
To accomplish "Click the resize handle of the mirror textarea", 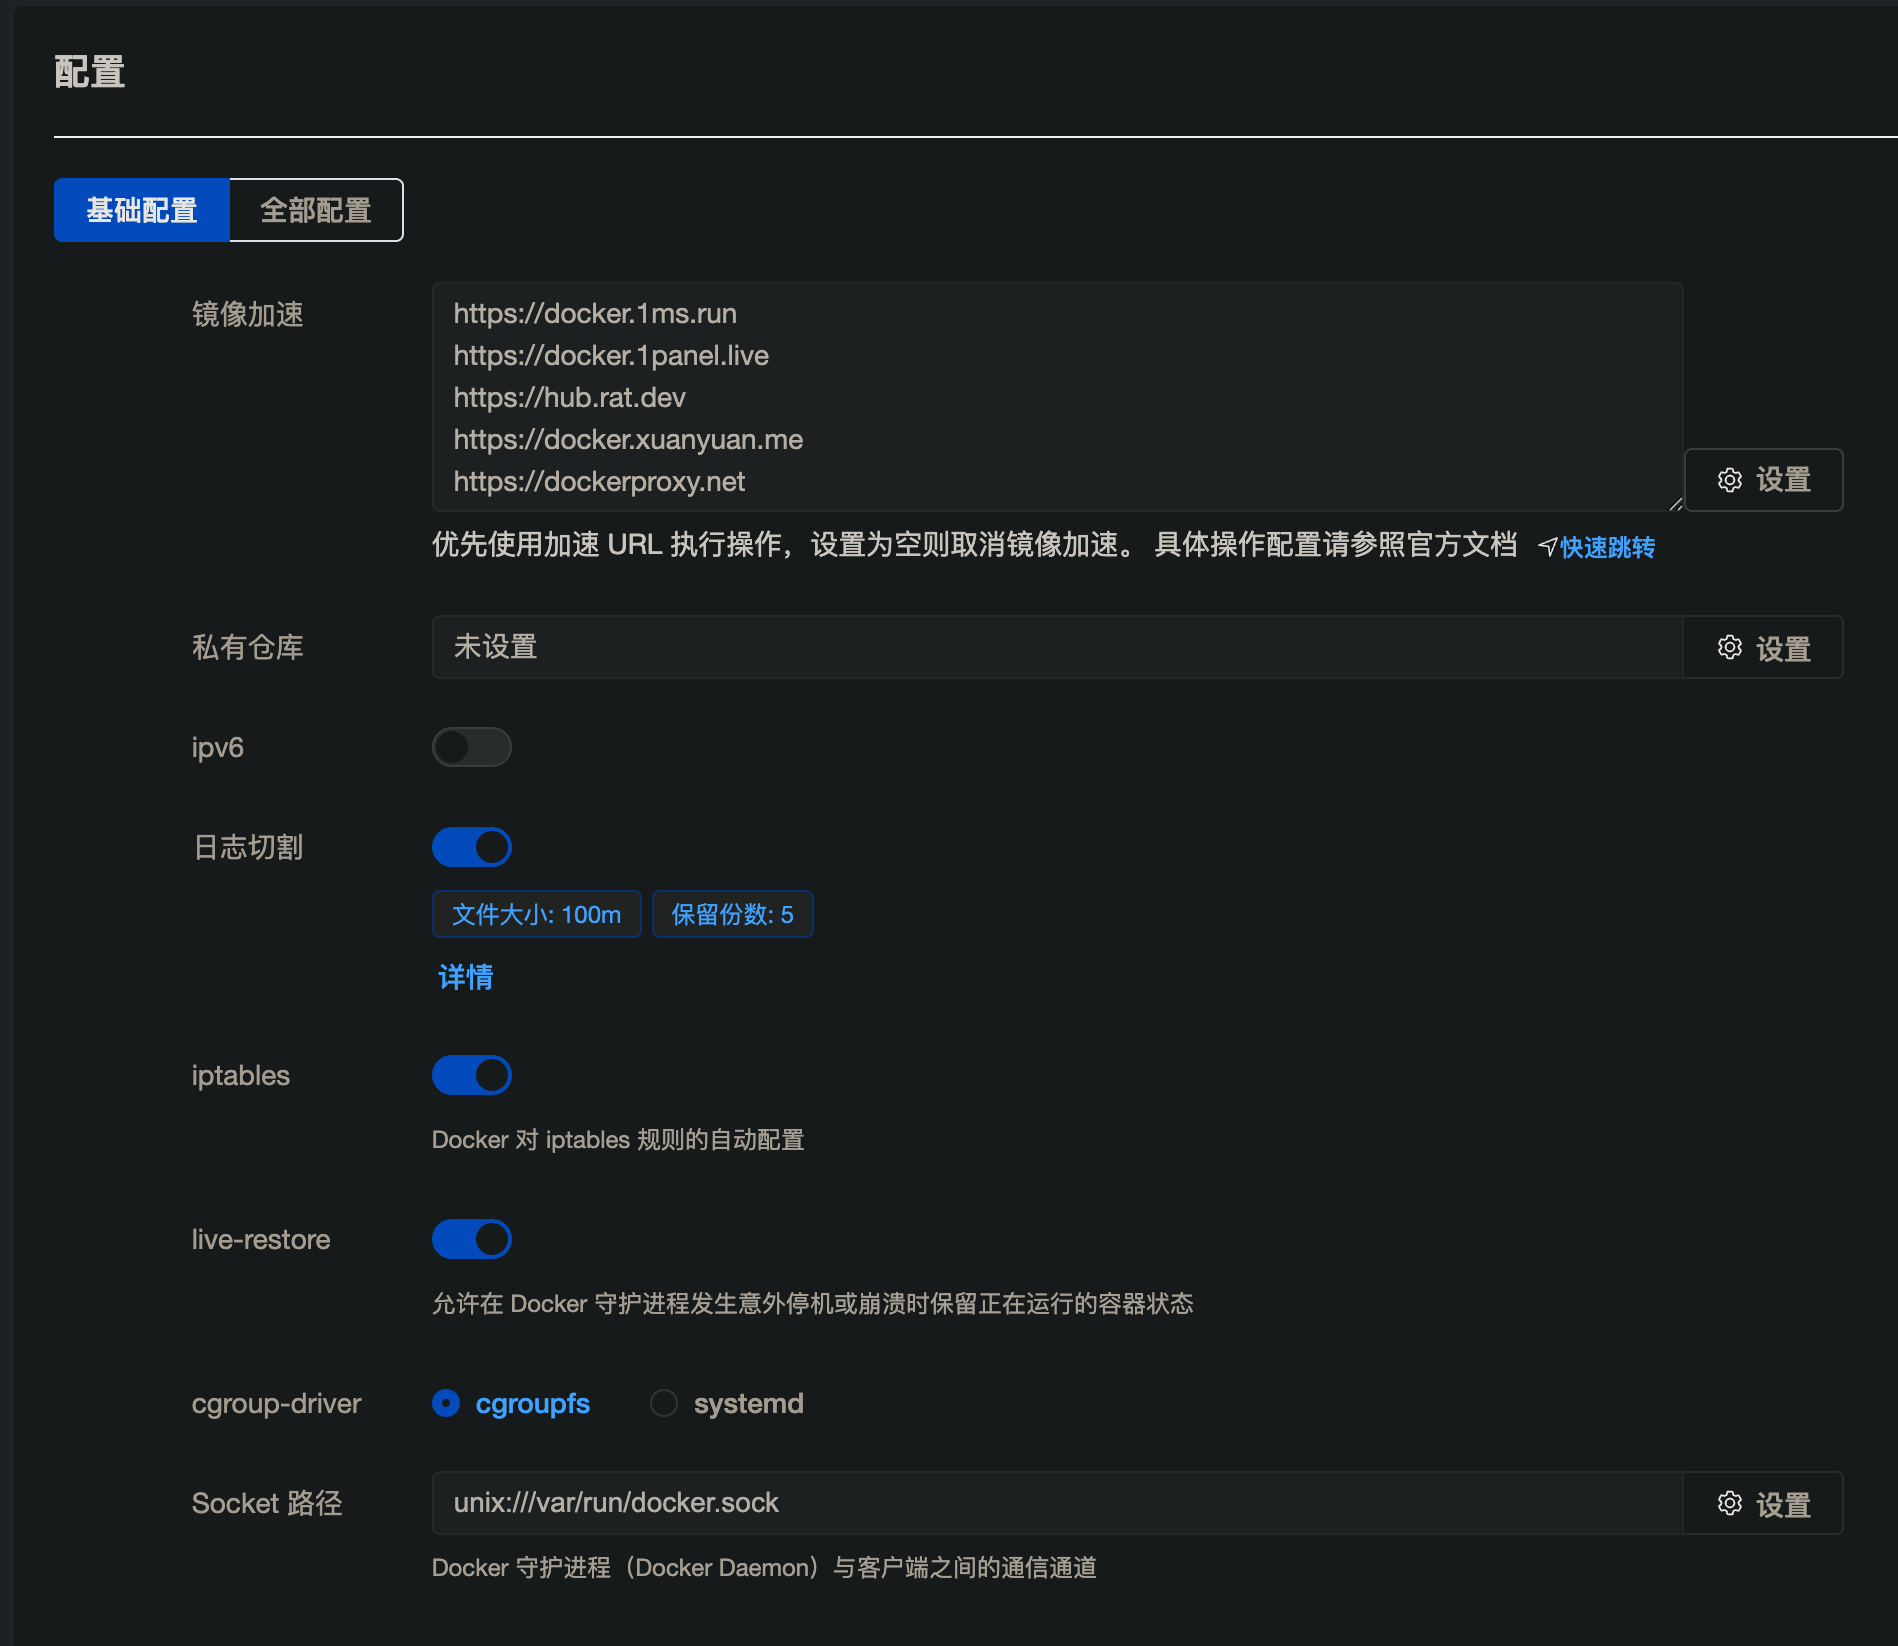I will point(1675,504).
